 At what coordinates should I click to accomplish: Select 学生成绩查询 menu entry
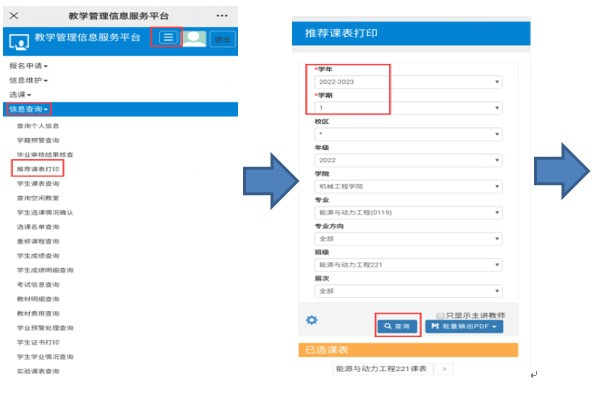pyautogui.click(x=38, y=256)
